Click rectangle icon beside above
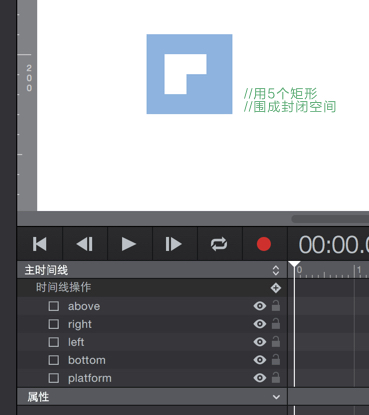This screenshot has width=369, height=415. (x=54, y=306)
